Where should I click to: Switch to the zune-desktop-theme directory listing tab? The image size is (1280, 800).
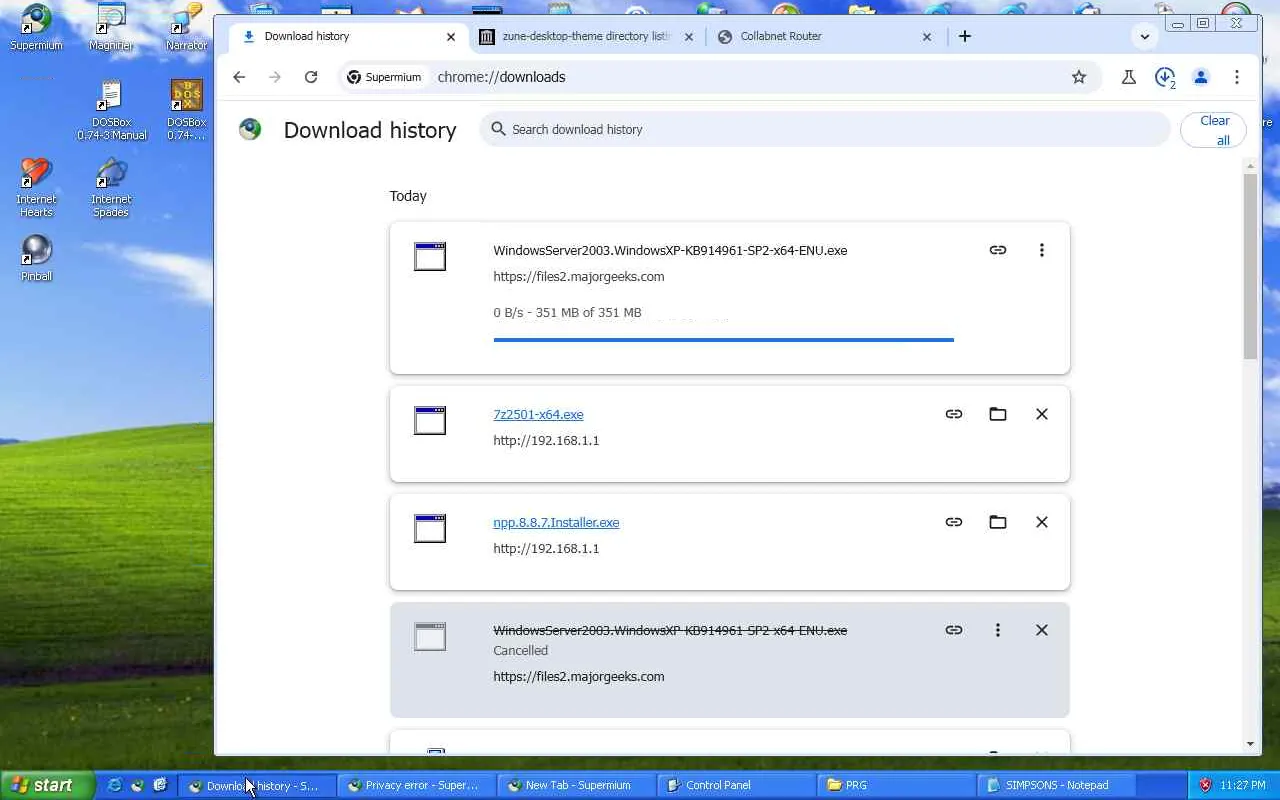click(x=586, y=36)
